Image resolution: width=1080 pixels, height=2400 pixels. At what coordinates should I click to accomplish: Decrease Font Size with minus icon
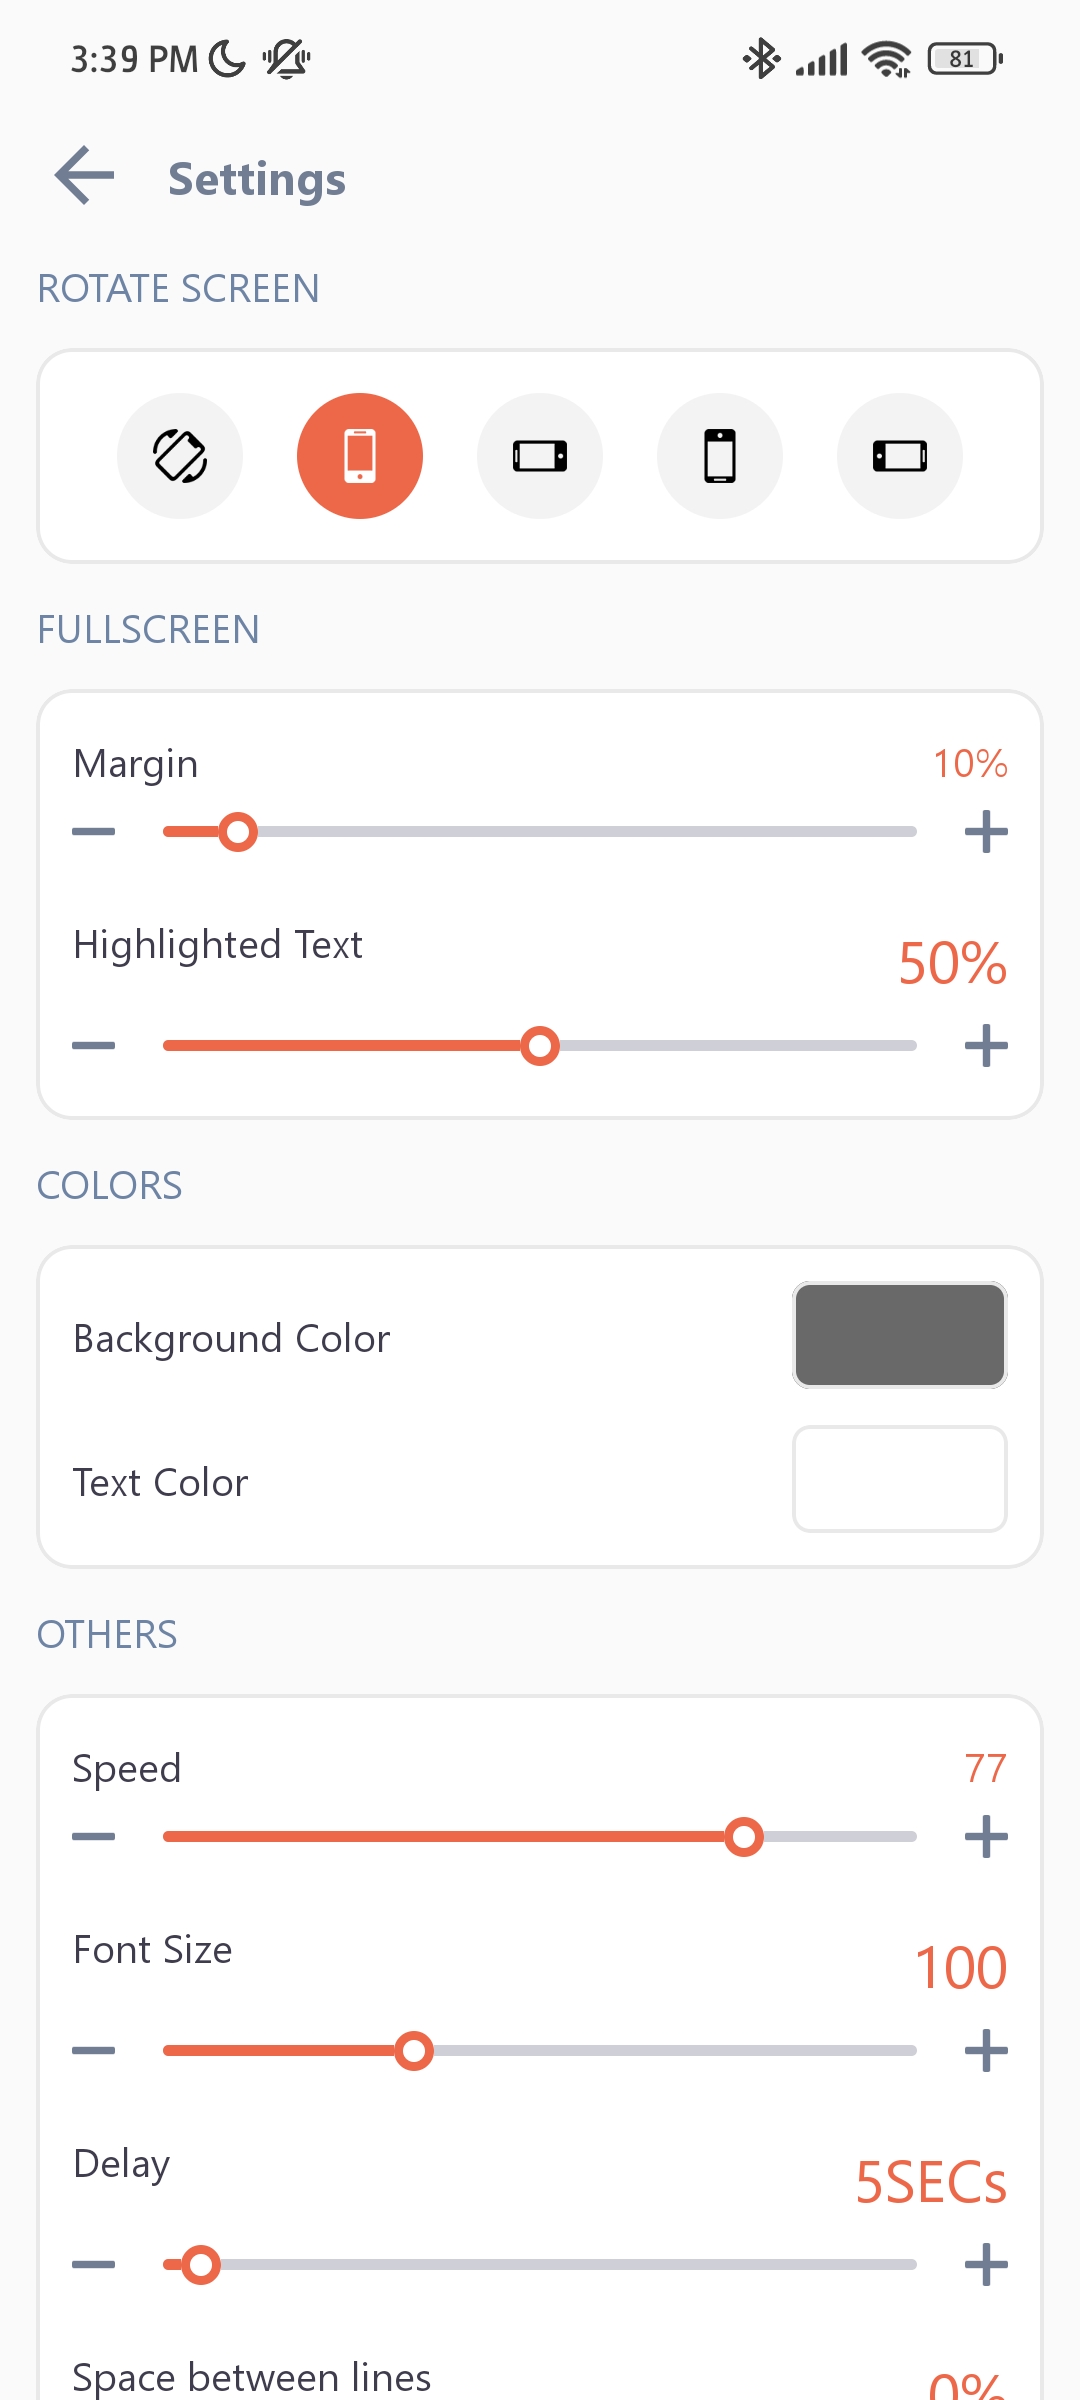click(94, 2051)
